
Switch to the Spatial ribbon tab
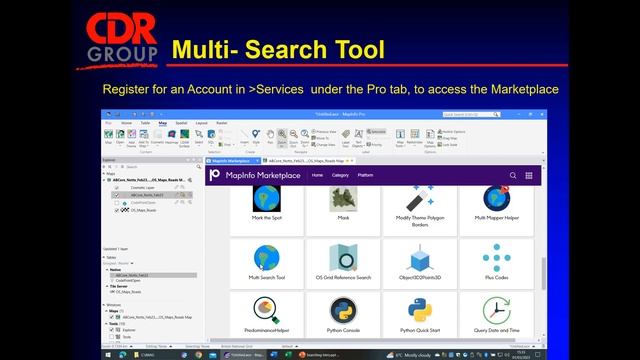coord(181,123)
